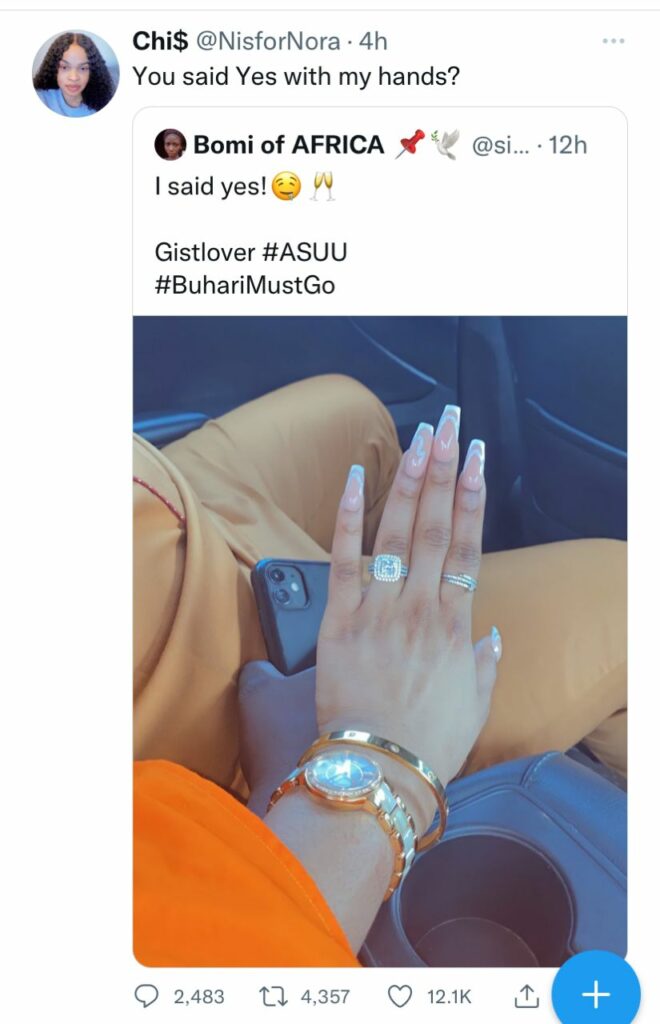
Task: Open the quoted tweet's hand photo
Action: point(380,641)
